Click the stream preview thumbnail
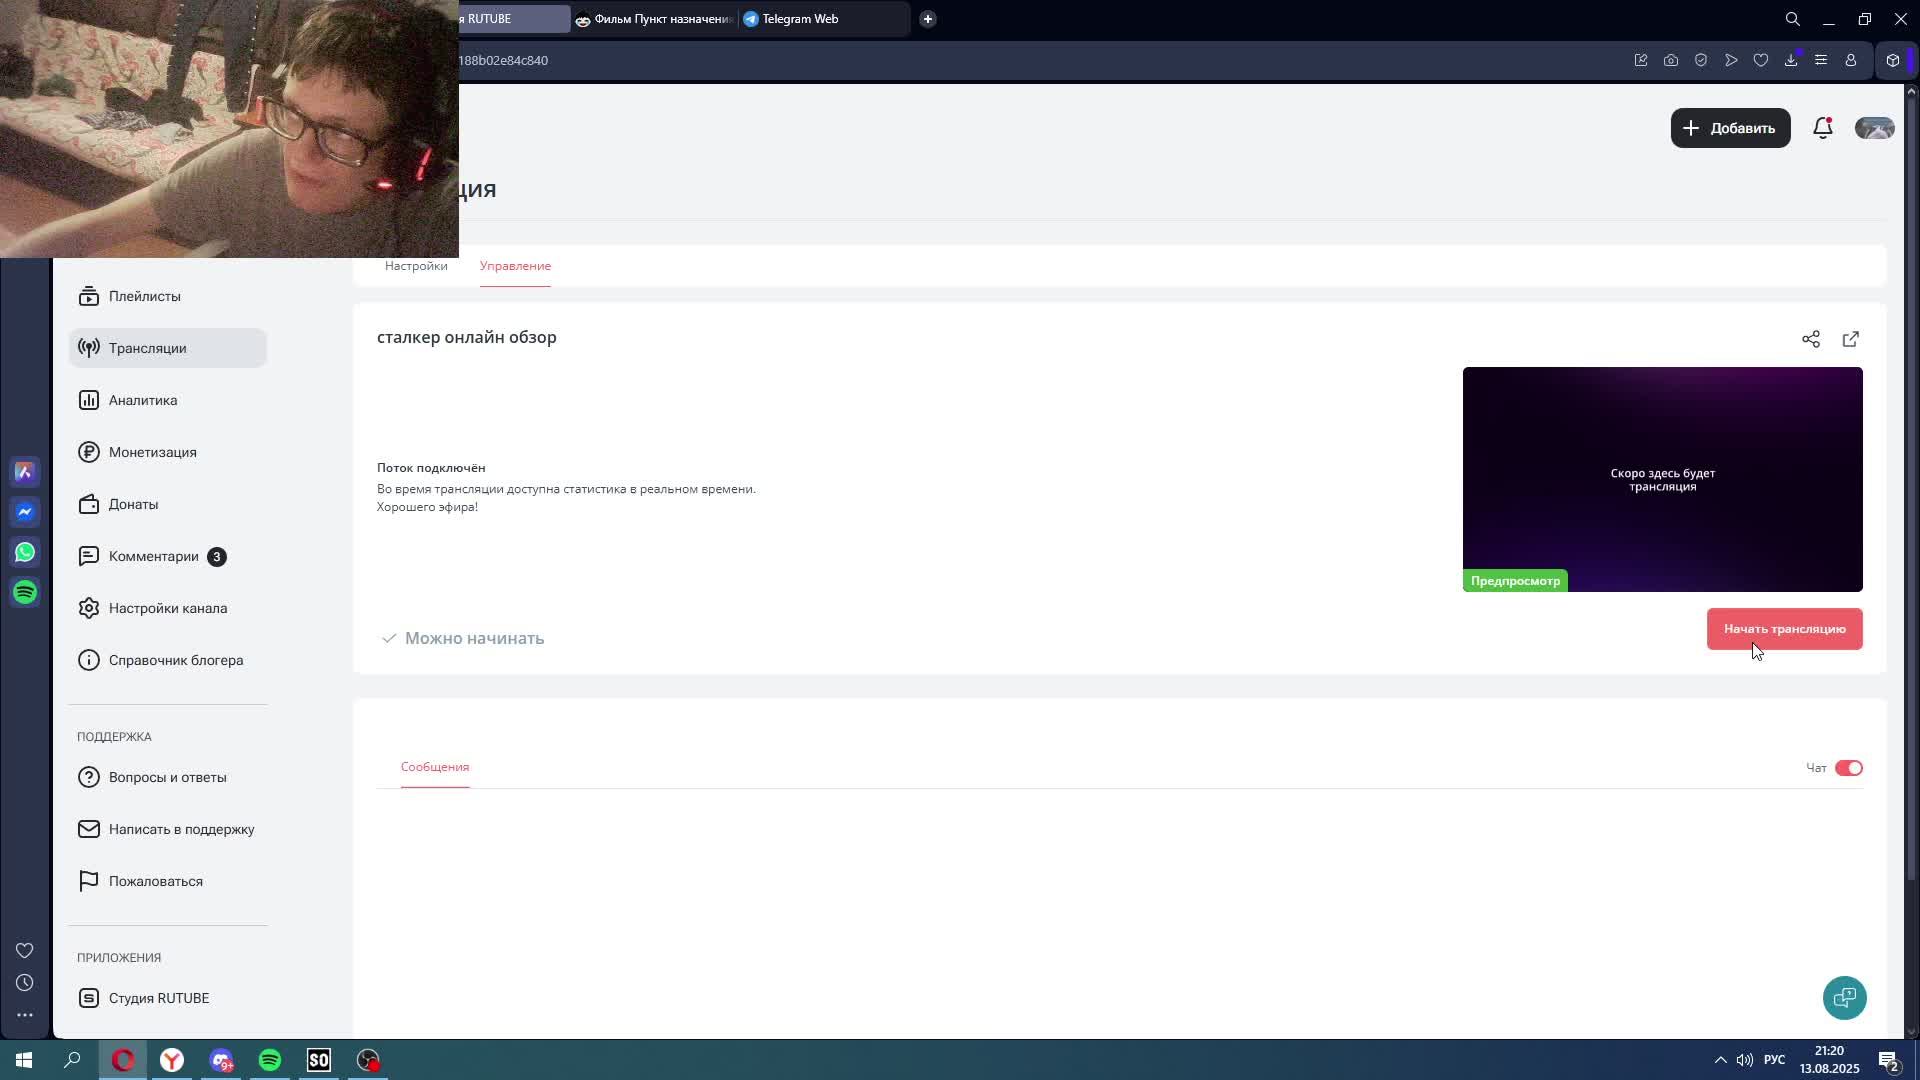 1662,479
